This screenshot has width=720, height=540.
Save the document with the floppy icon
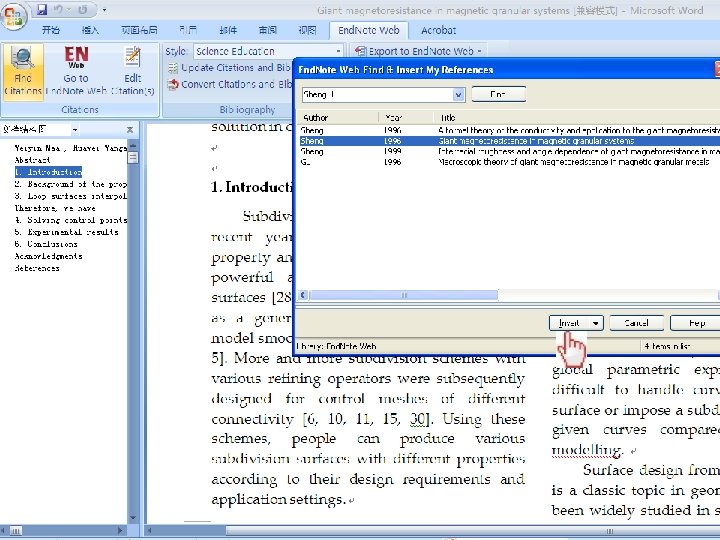pyautogui.click(x=42, y=10)
